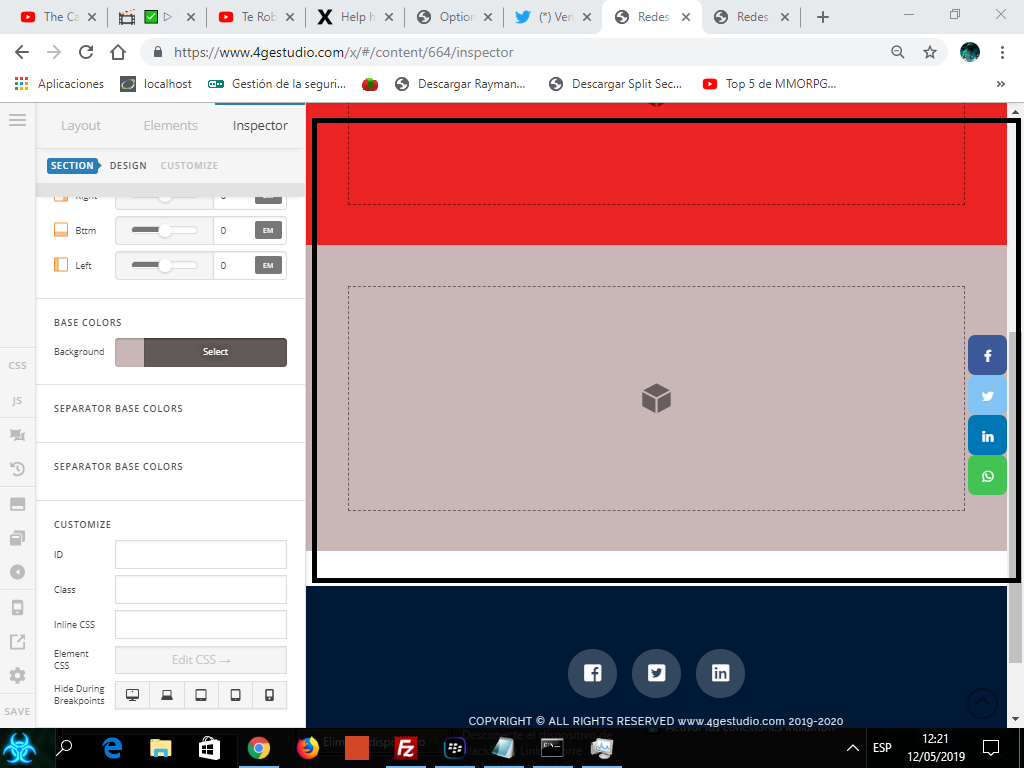Click SAVE at bottom of sidebar
Screen dimensions: 1024x768
[18, 711]
